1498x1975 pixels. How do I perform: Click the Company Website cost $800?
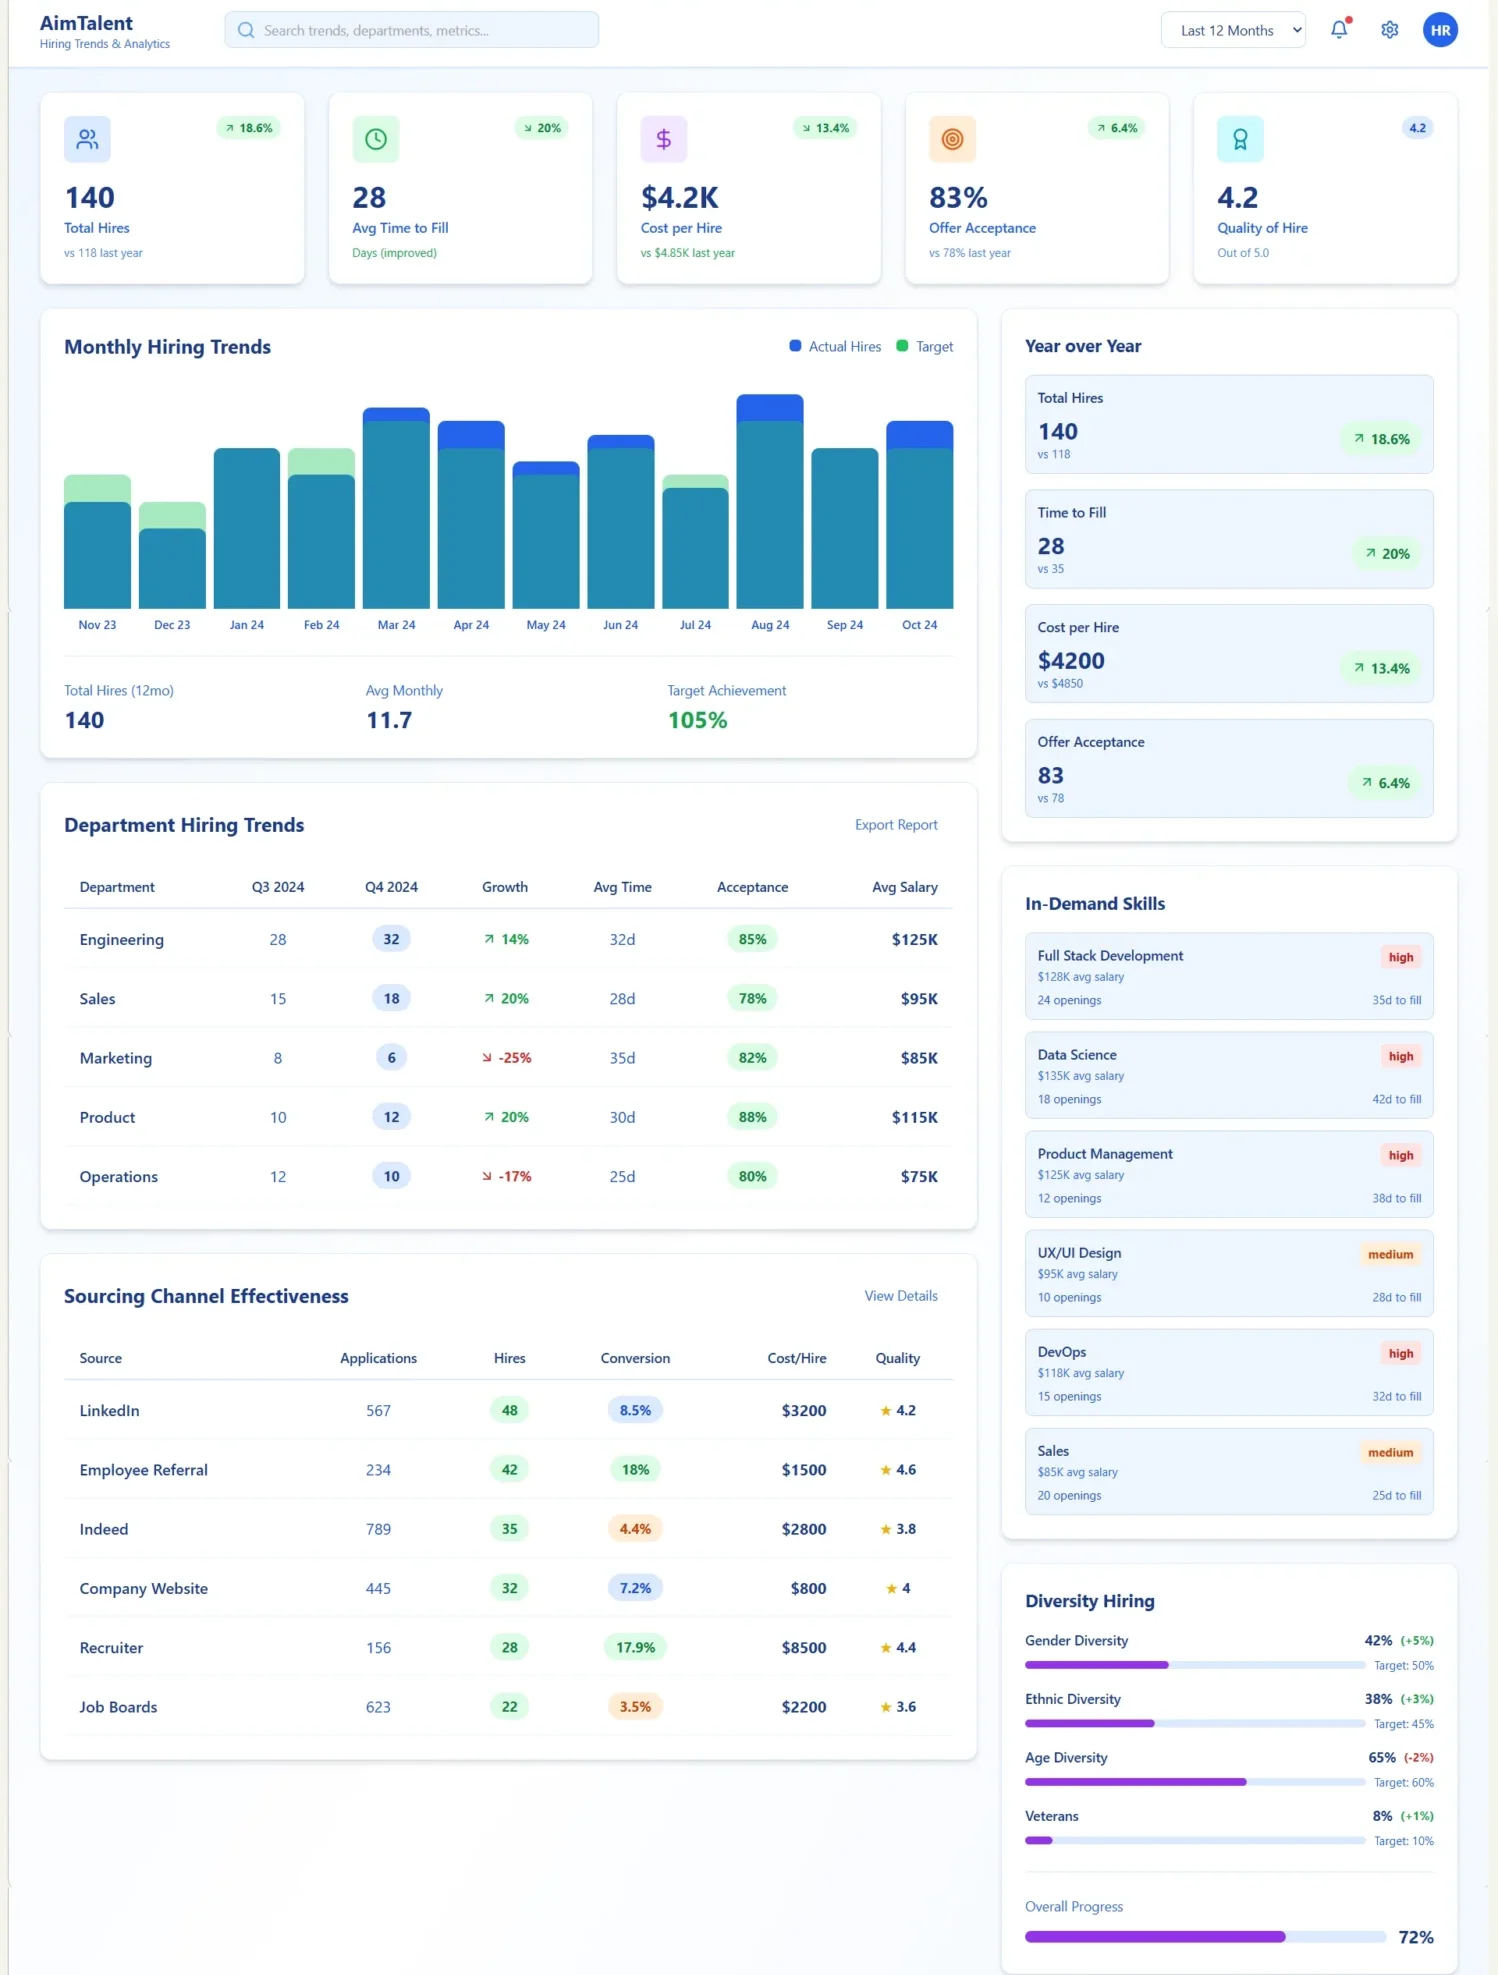pyautogui.click(x=808, y=1588)
